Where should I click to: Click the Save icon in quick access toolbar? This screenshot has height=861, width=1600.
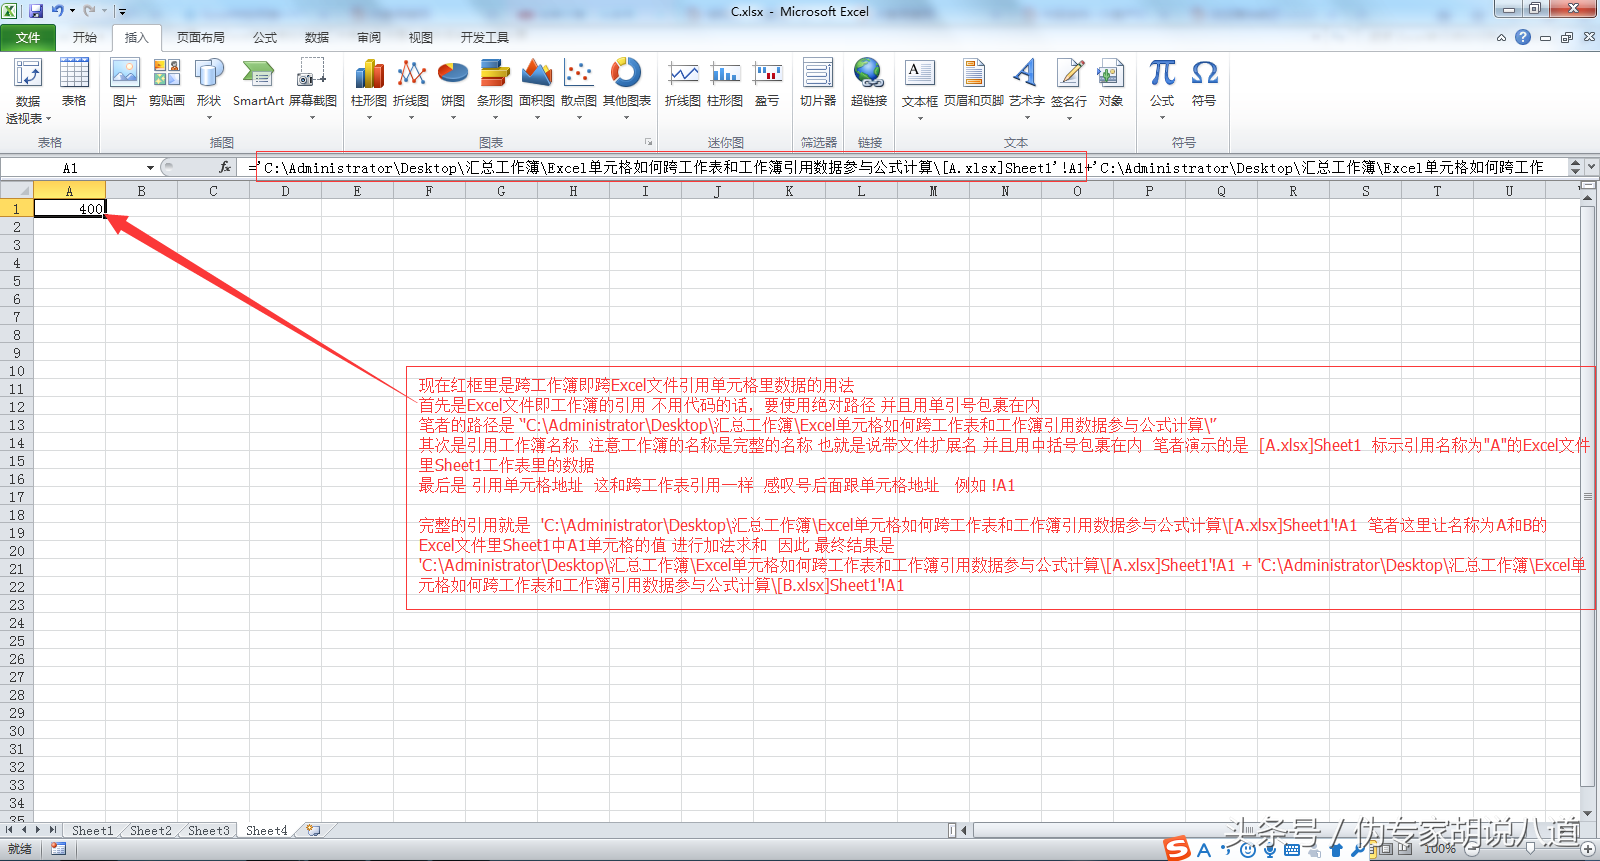[36, 11]
